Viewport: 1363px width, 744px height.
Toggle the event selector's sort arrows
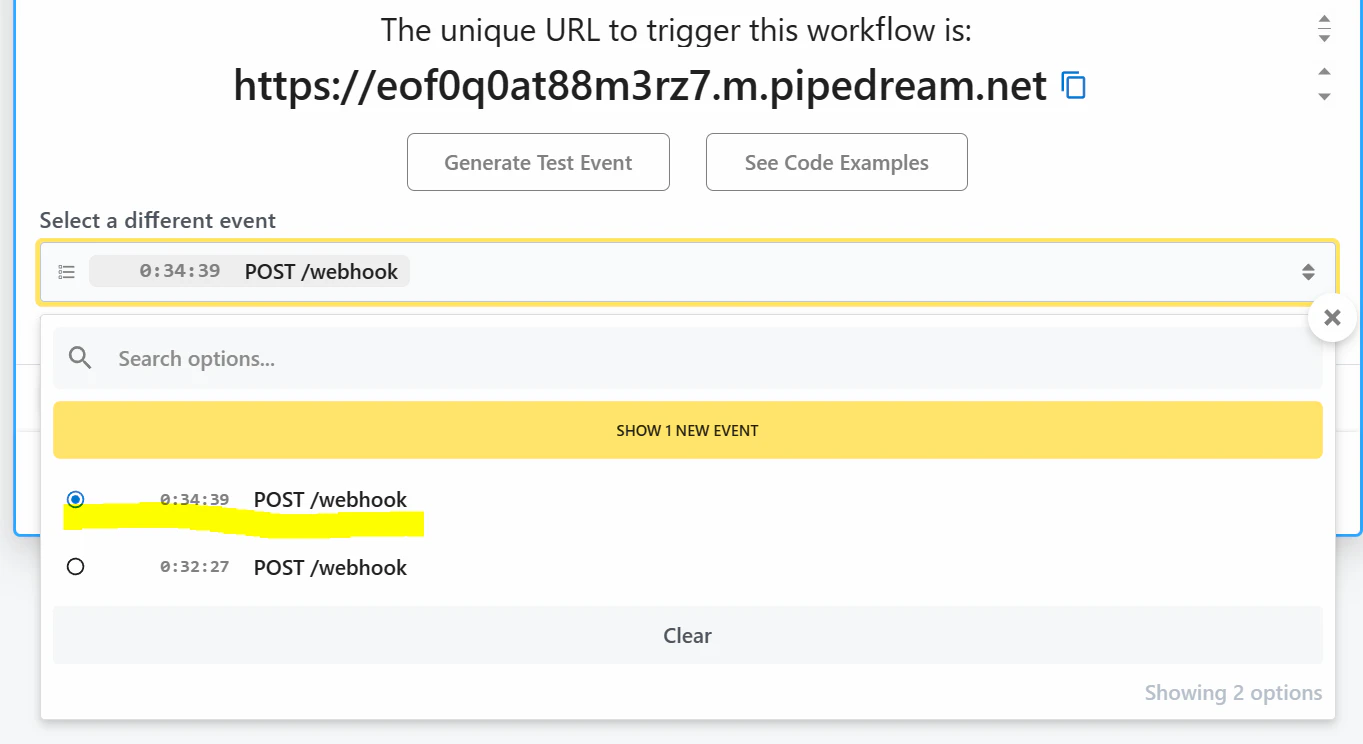click(x=1308, y=272)
